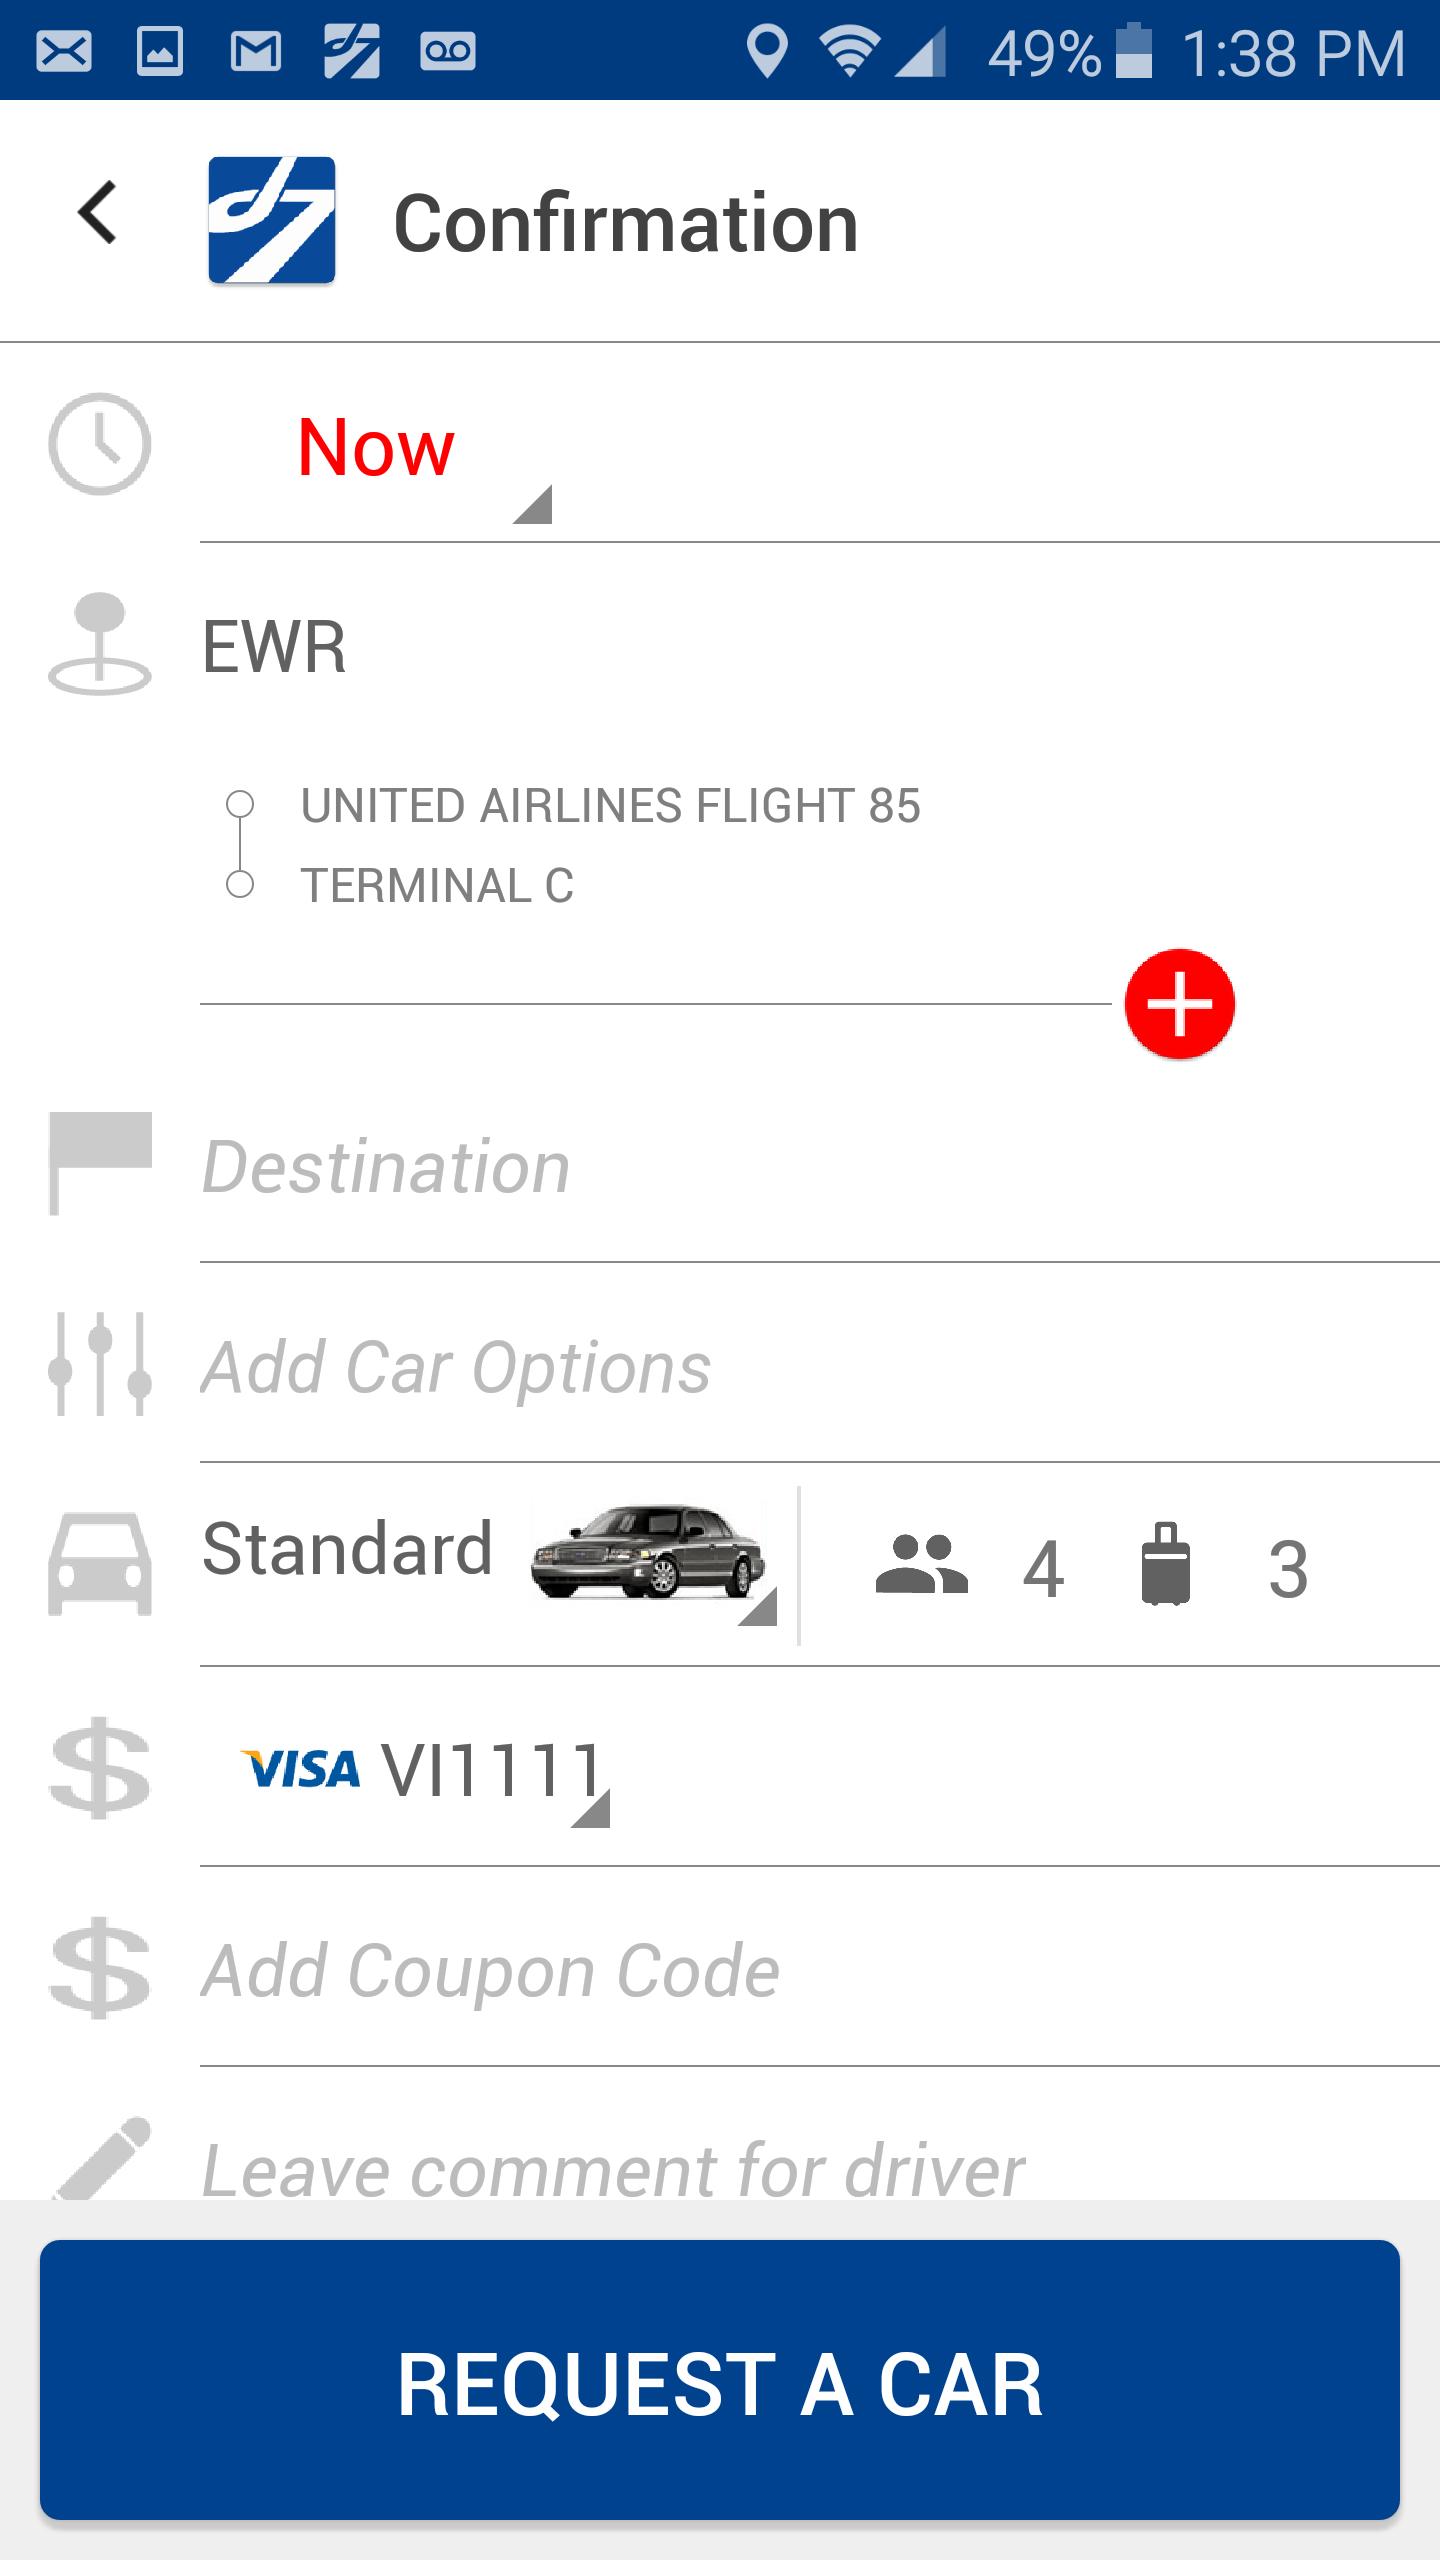
Task: Tap the app logo next to Confirmation
Action: (271, 221)
